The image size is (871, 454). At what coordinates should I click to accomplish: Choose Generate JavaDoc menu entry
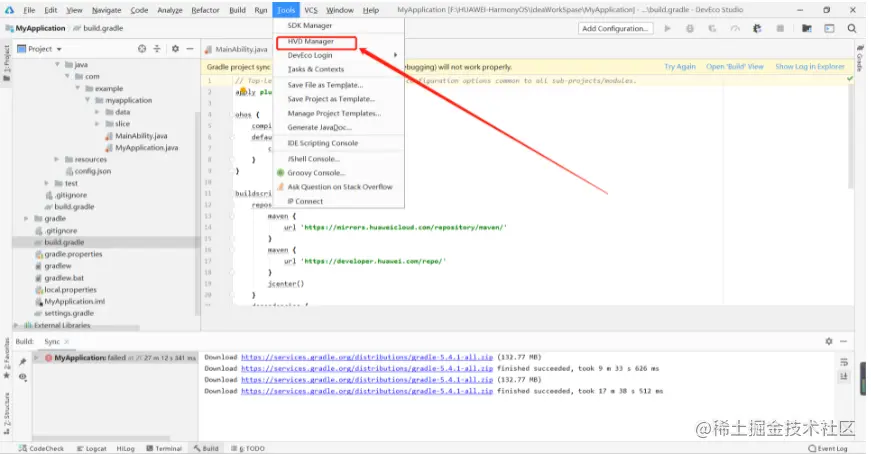click(319, 127)
